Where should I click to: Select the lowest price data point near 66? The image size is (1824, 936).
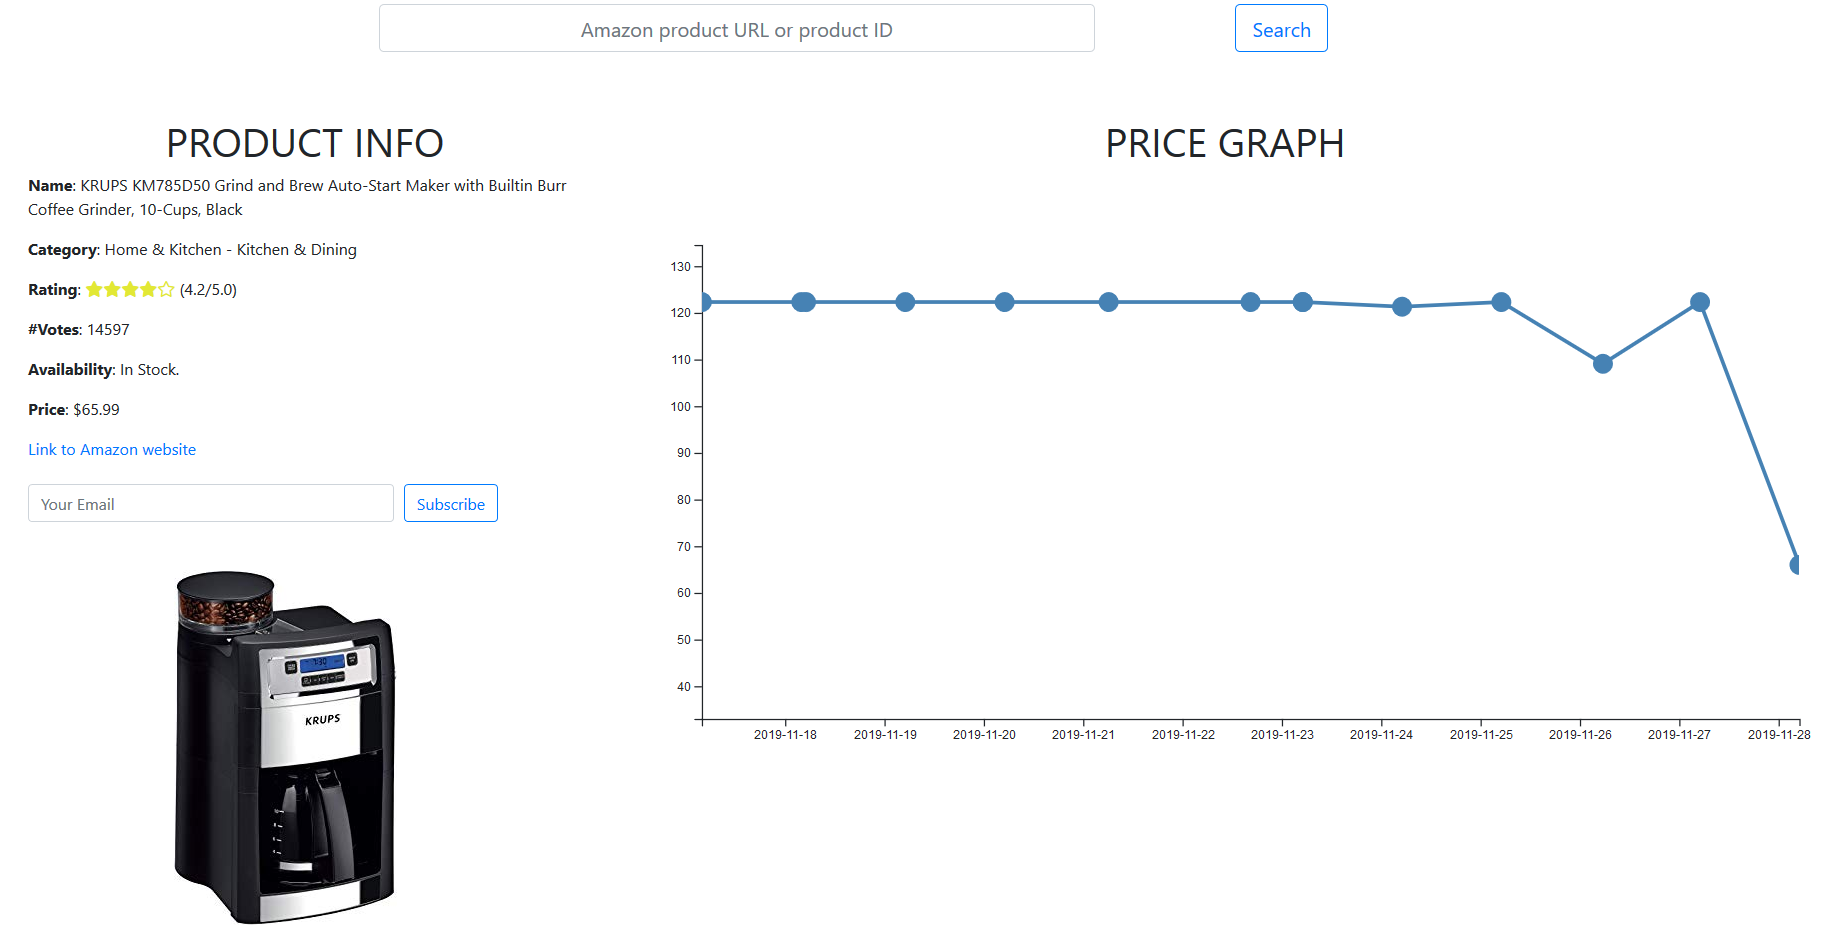1796,565
